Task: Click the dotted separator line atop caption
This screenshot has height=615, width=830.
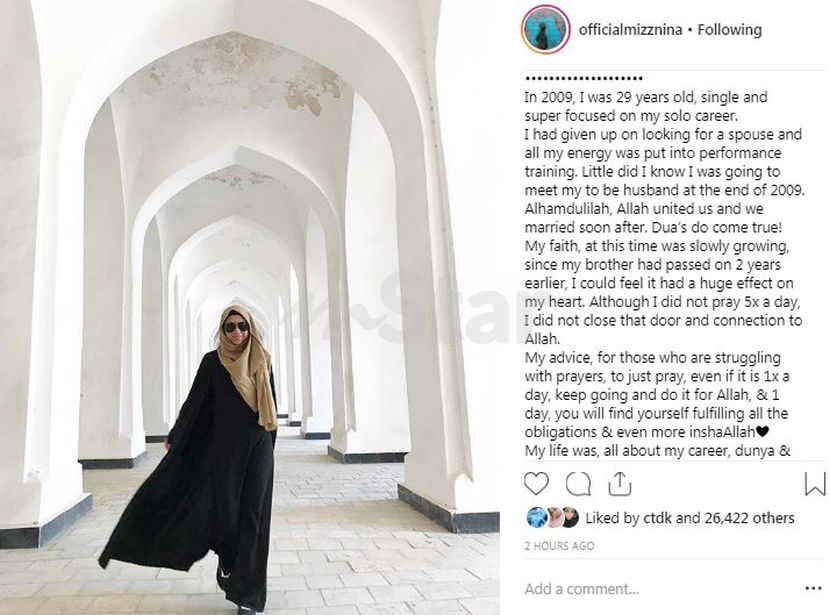Action: pyautogui.click(x=583, y=78)
